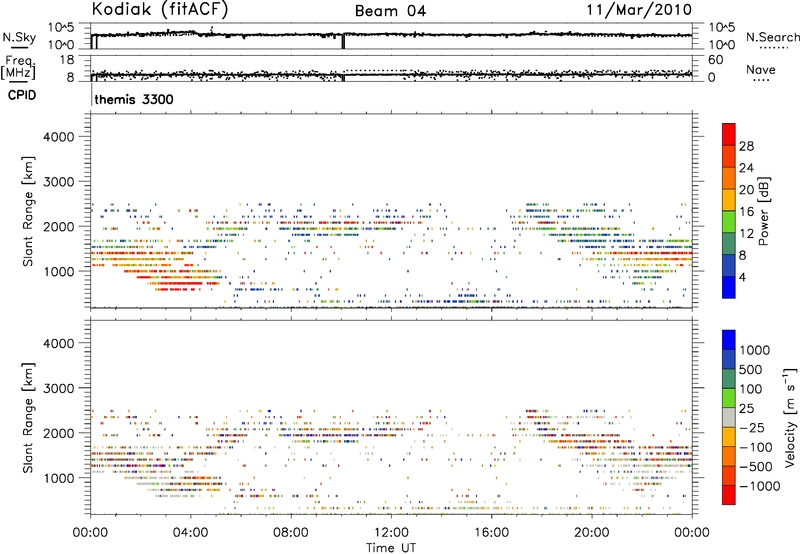Click the red top segment of power colorbar
Screen dimensions: 800x554
coord(729,135)
